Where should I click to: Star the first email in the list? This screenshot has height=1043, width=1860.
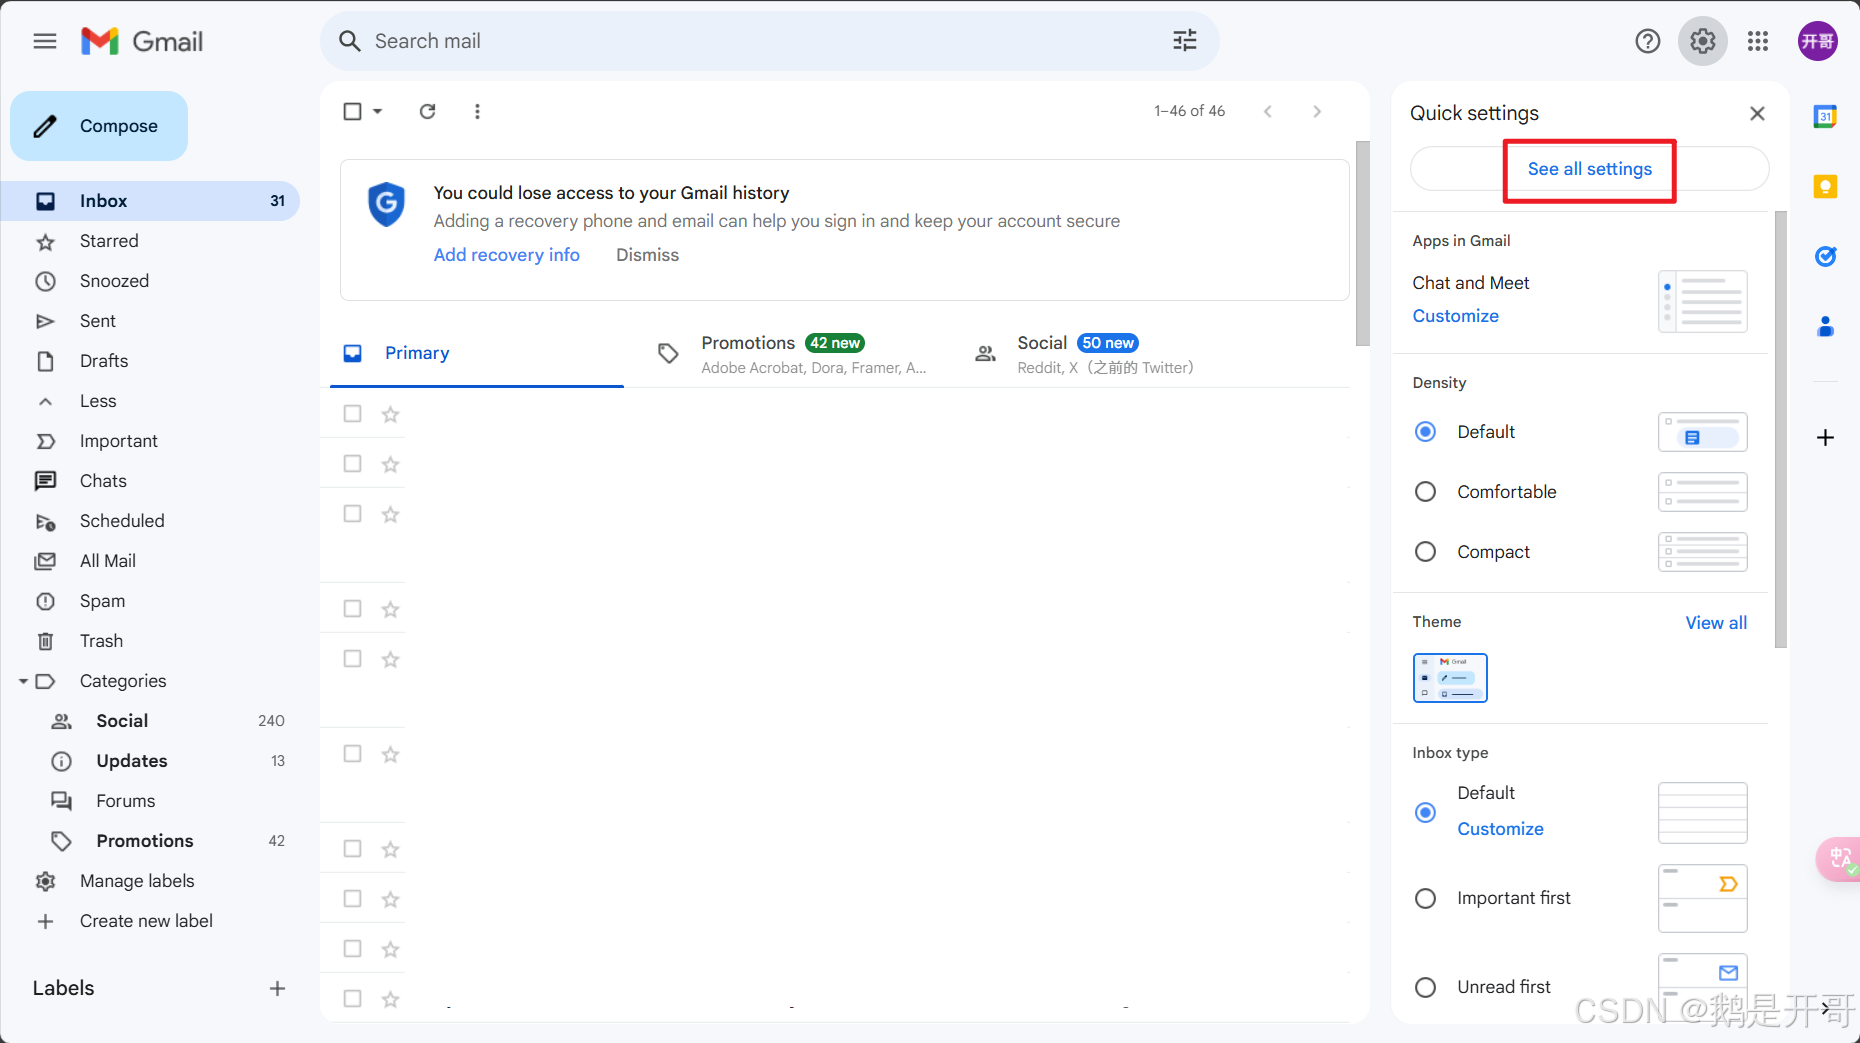(x=391, y=414)
